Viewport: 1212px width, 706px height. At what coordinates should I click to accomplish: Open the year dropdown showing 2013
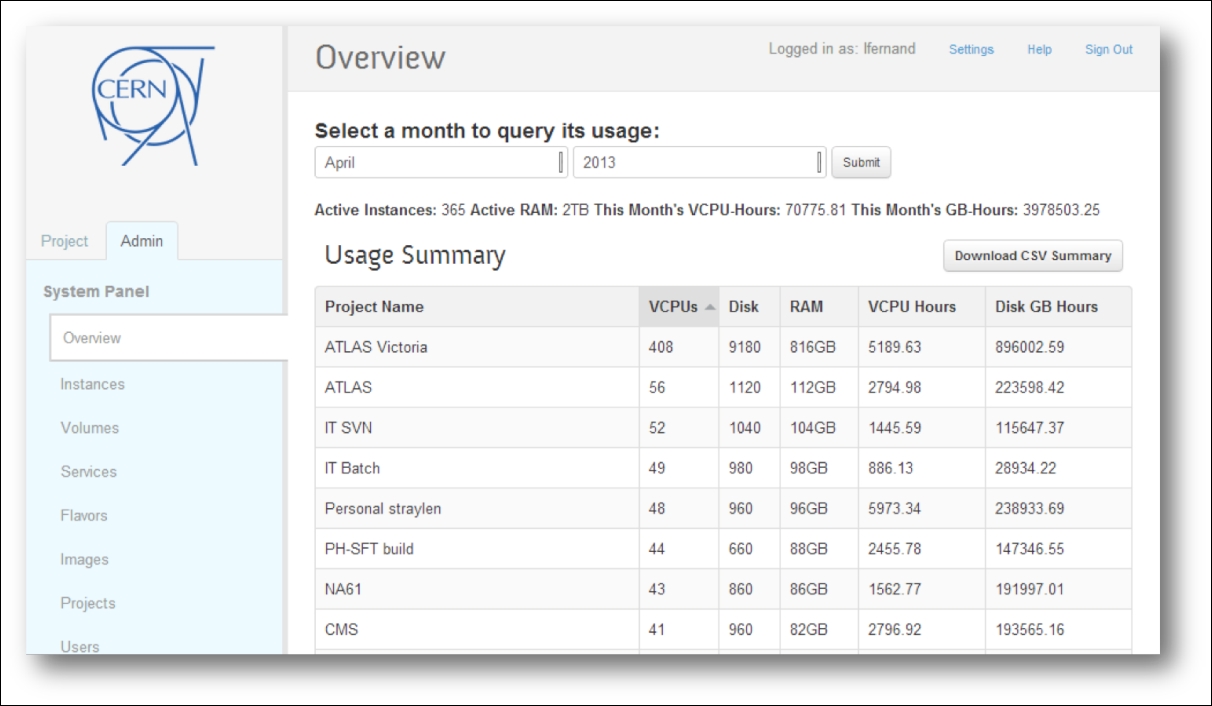[x=699, y=162]
